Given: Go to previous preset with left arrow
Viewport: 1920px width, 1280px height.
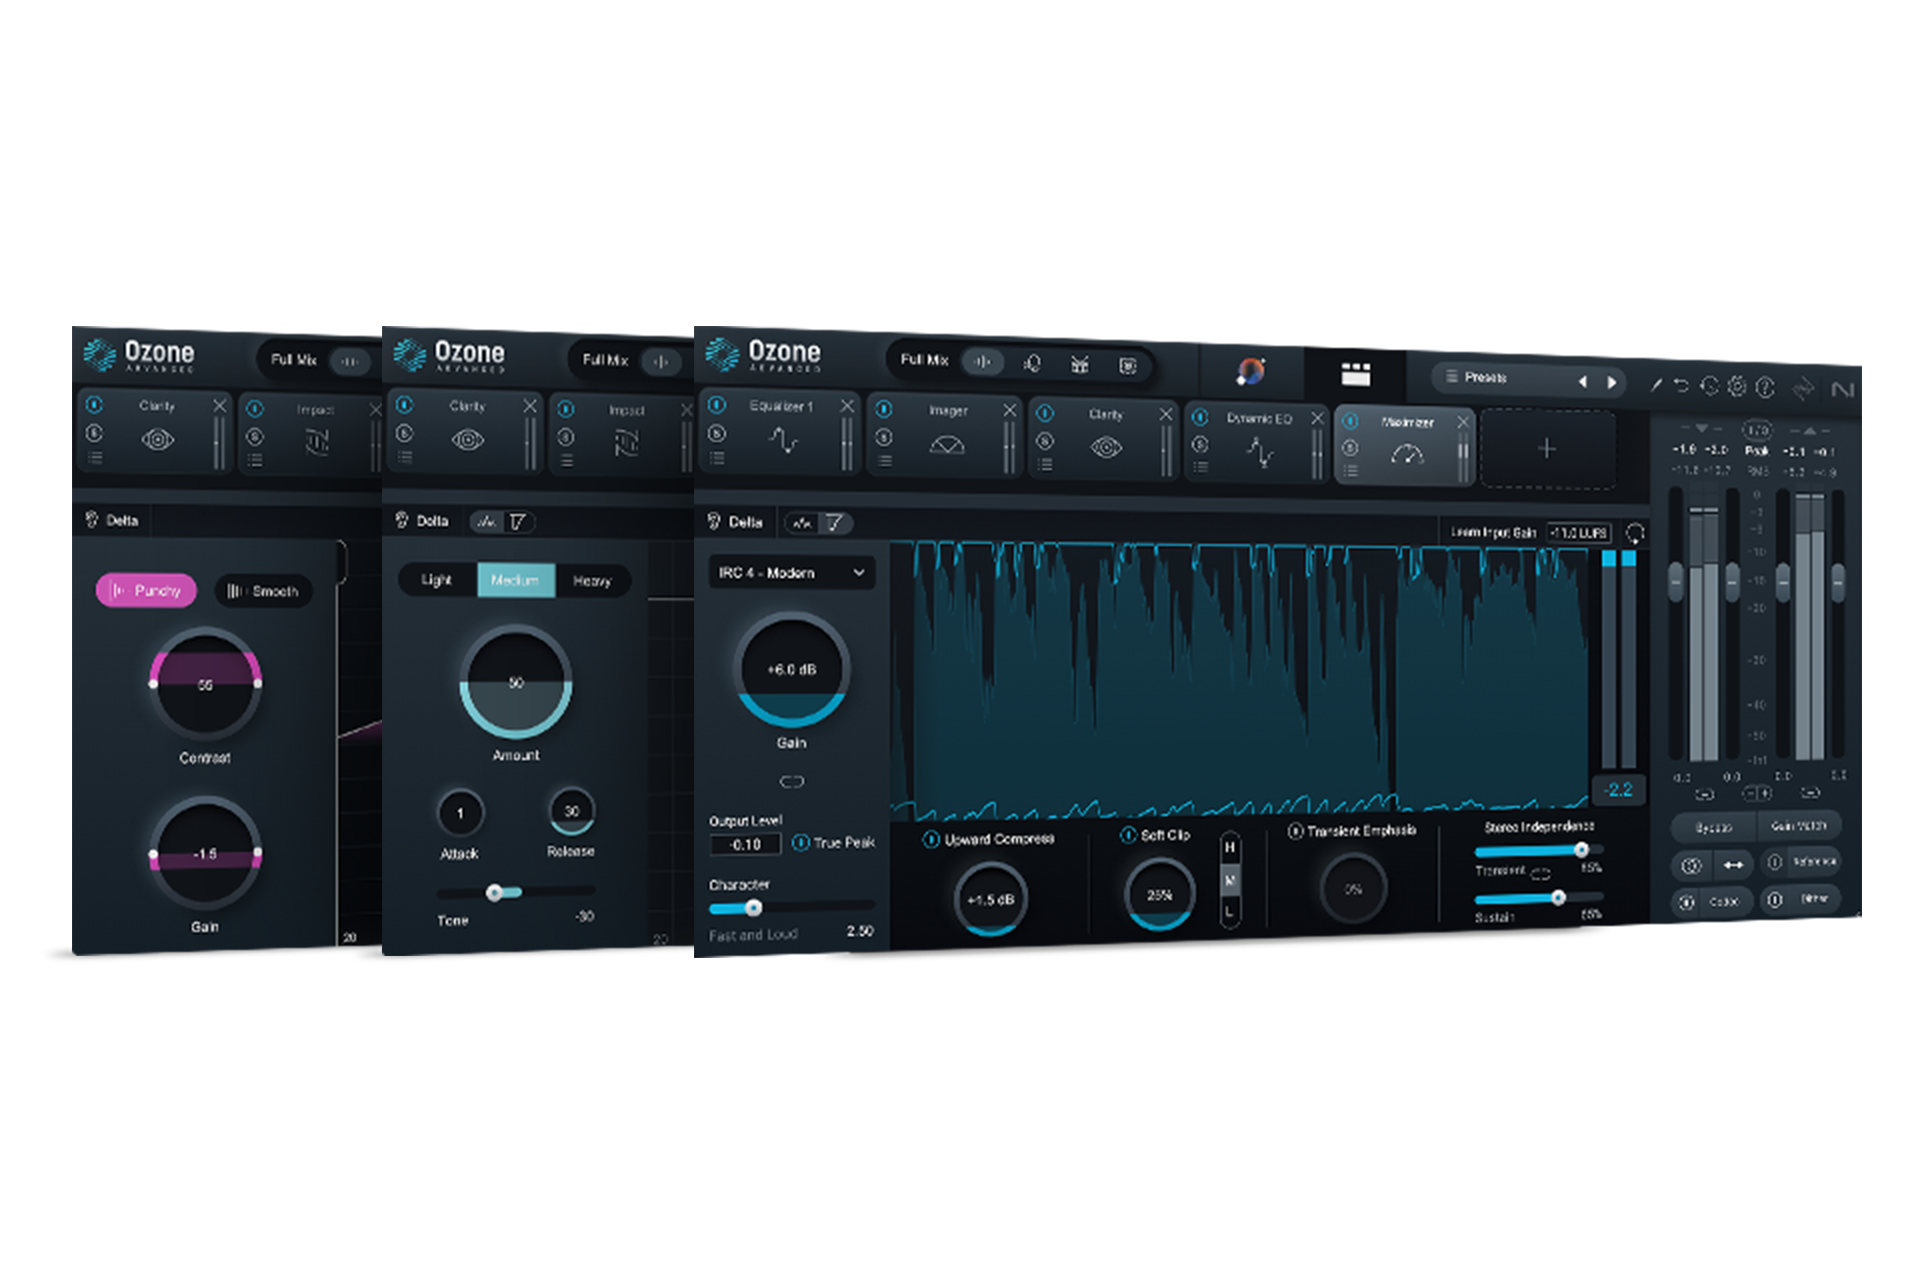Looking at the screenshot, I should 1582,381.
